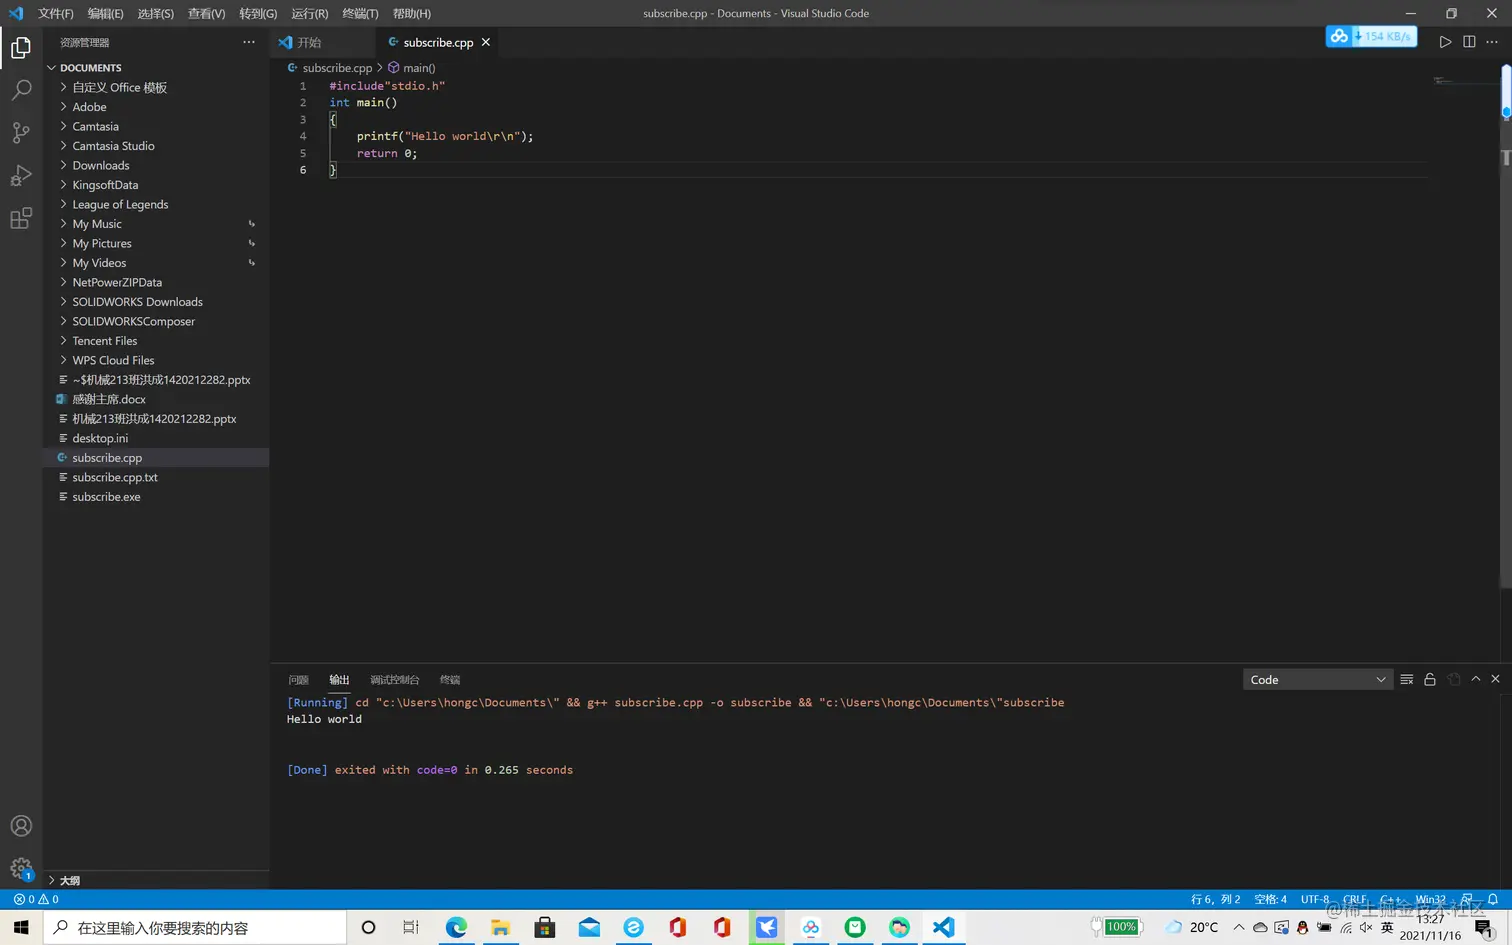
Task: Open the 终端(T) menu
Action: coord(360,13)
